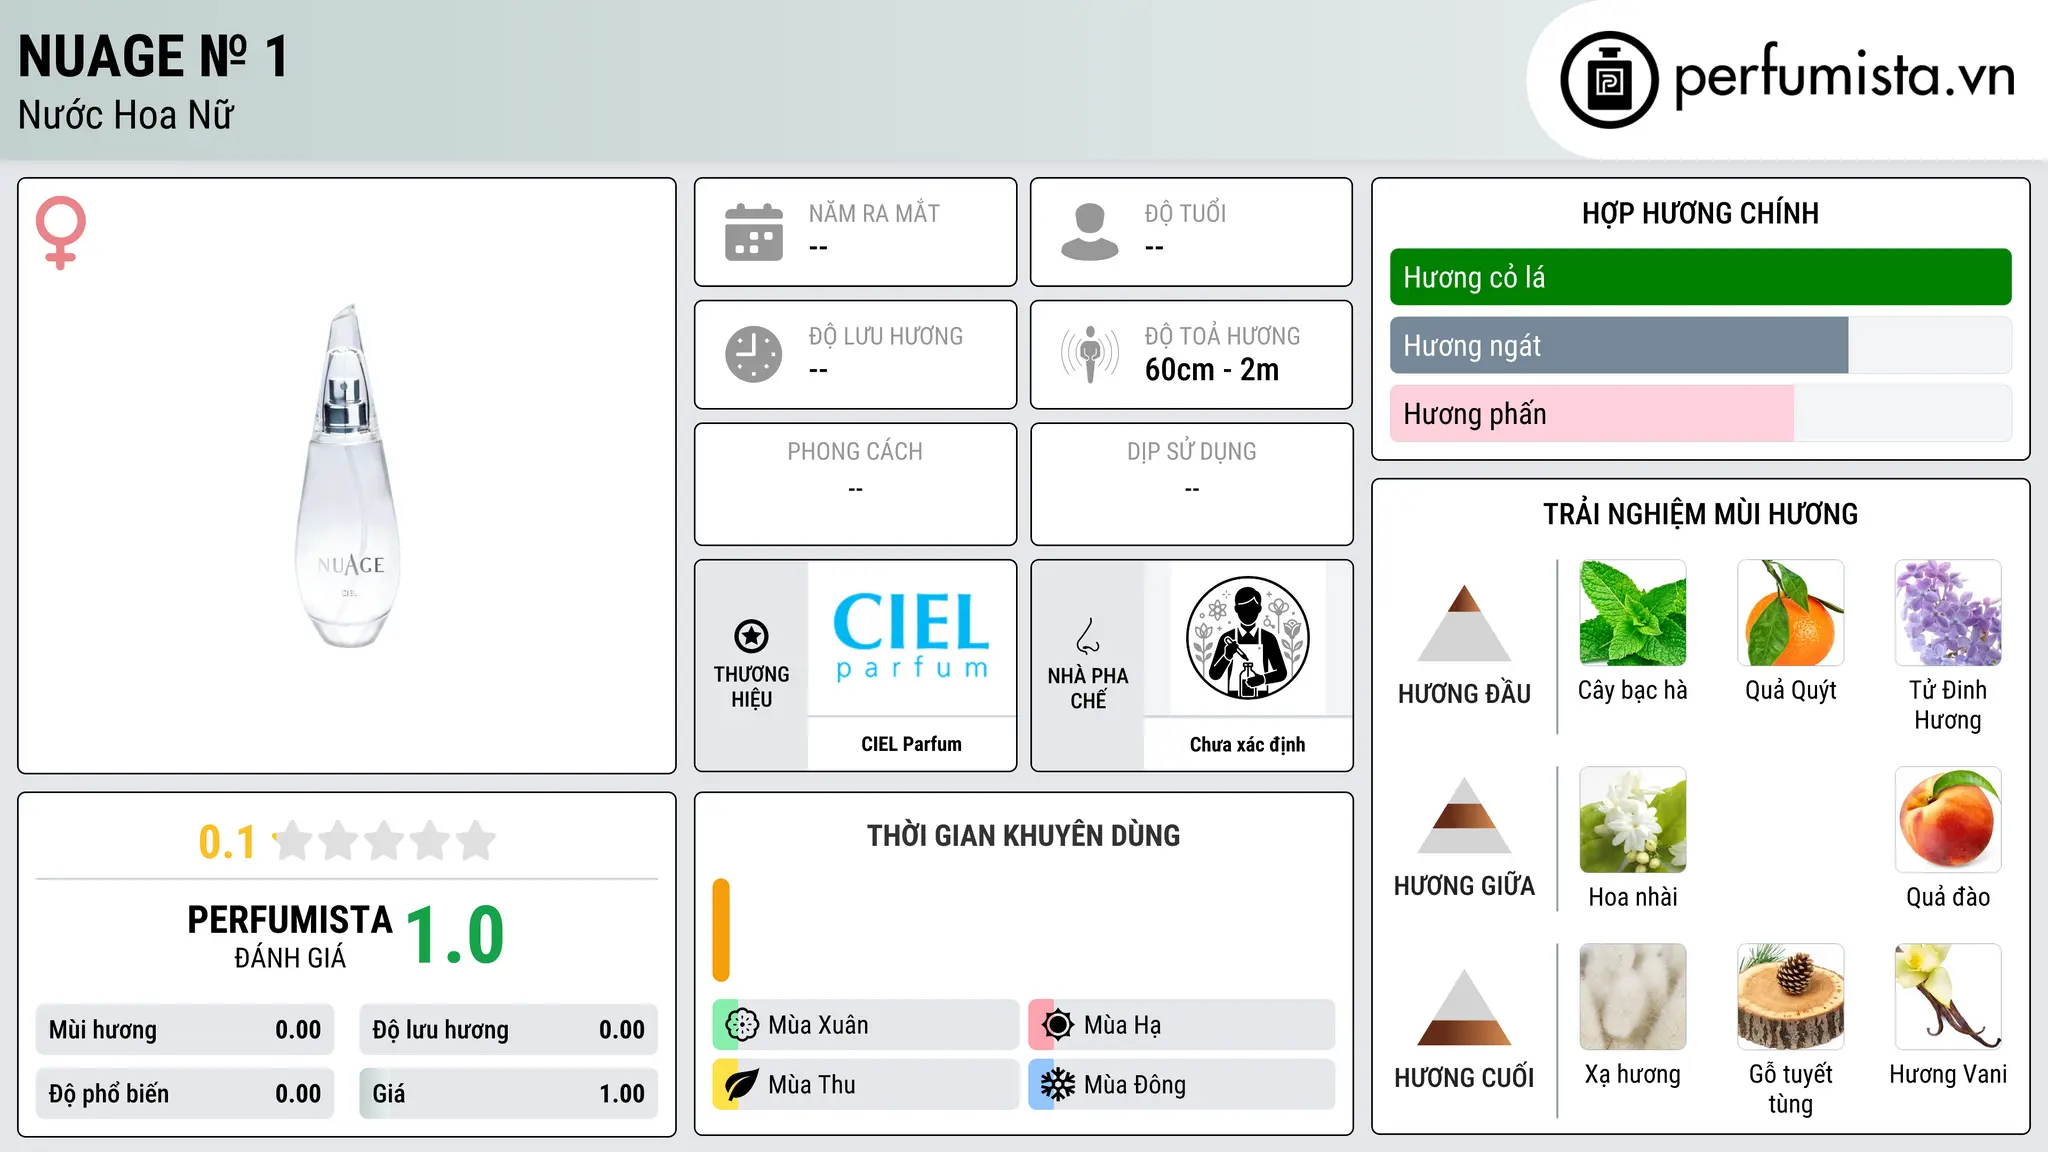The height and width of the screenshot is (1152, 2048).
Task: Click the 'Quả đào' note label
Action: pos(1948,897)
